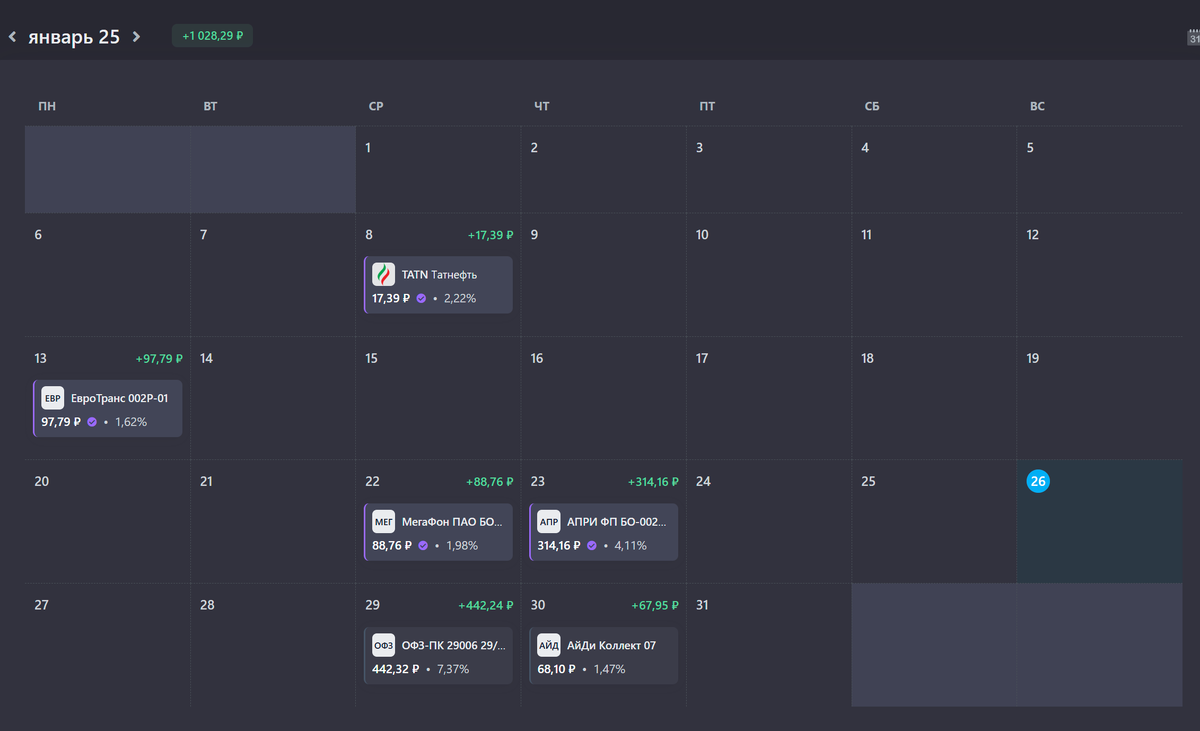Click the ВС weekday header

1037,106
